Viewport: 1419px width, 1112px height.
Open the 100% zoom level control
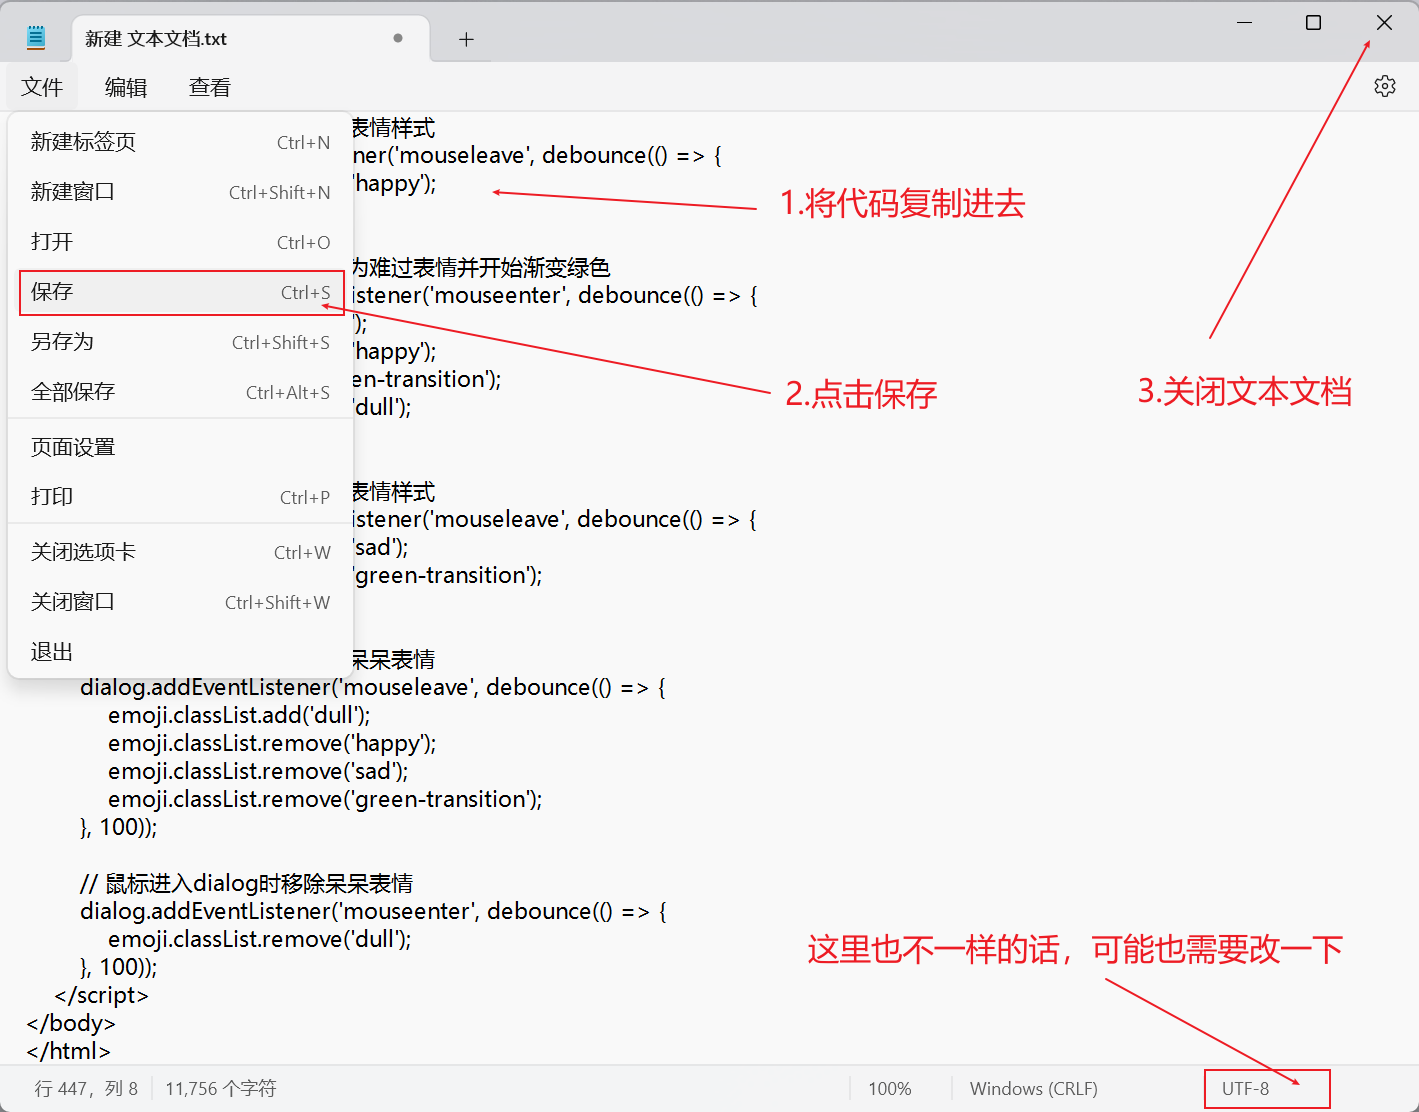point(890,1089)
